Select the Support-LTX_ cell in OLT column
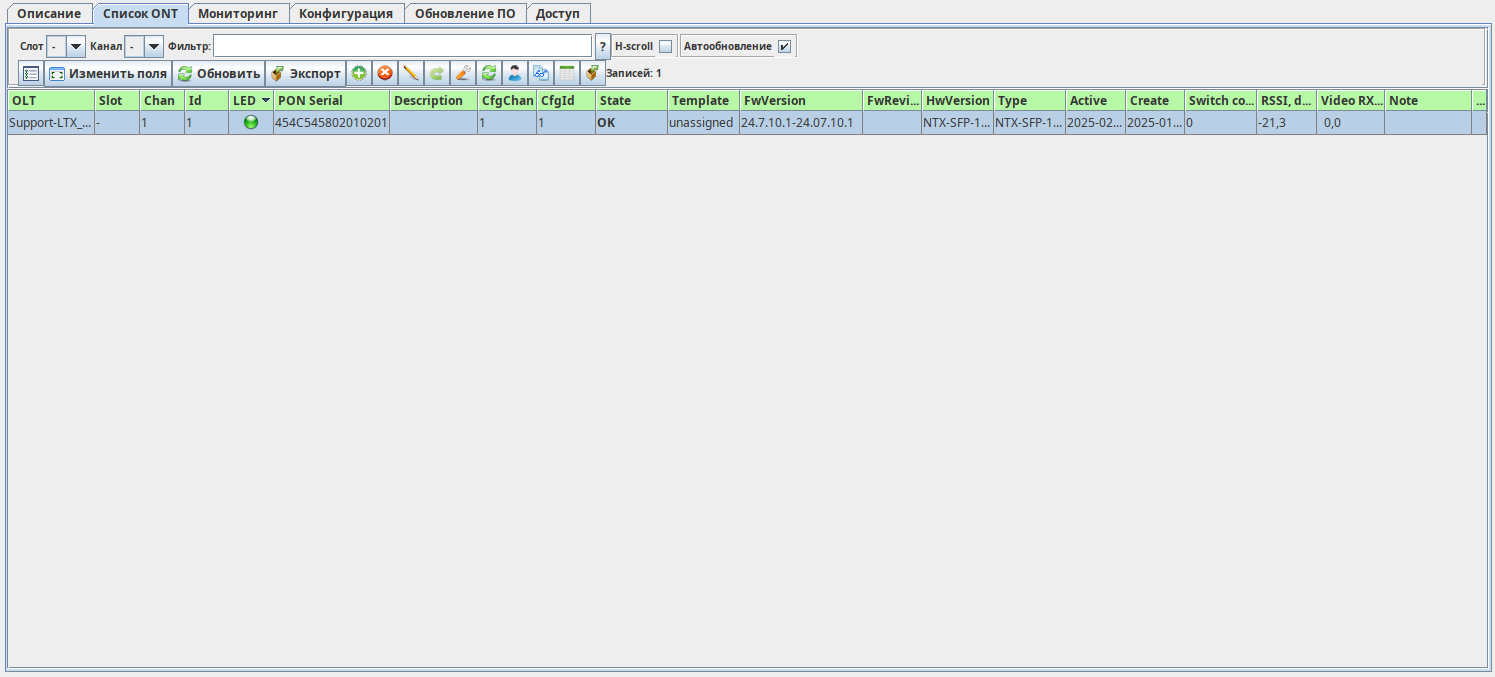 coord(51,123)
